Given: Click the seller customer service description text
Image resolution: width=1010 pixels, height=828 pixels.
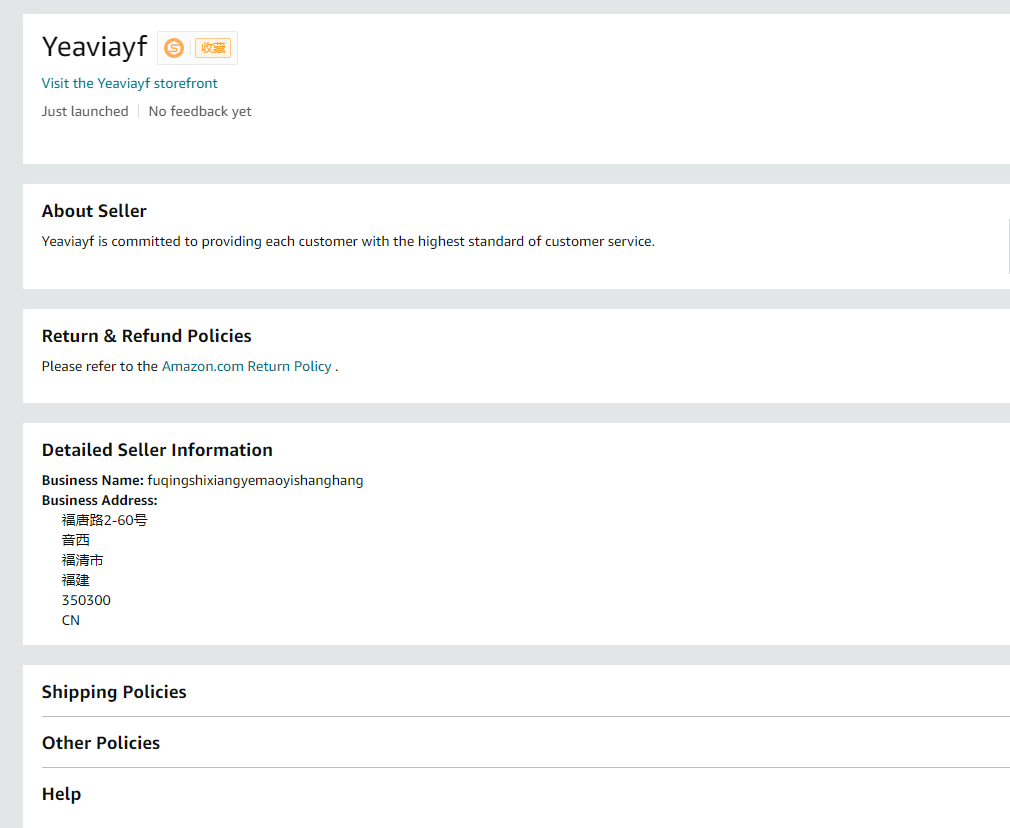Looking at the screenshot, I should (348, 241).
